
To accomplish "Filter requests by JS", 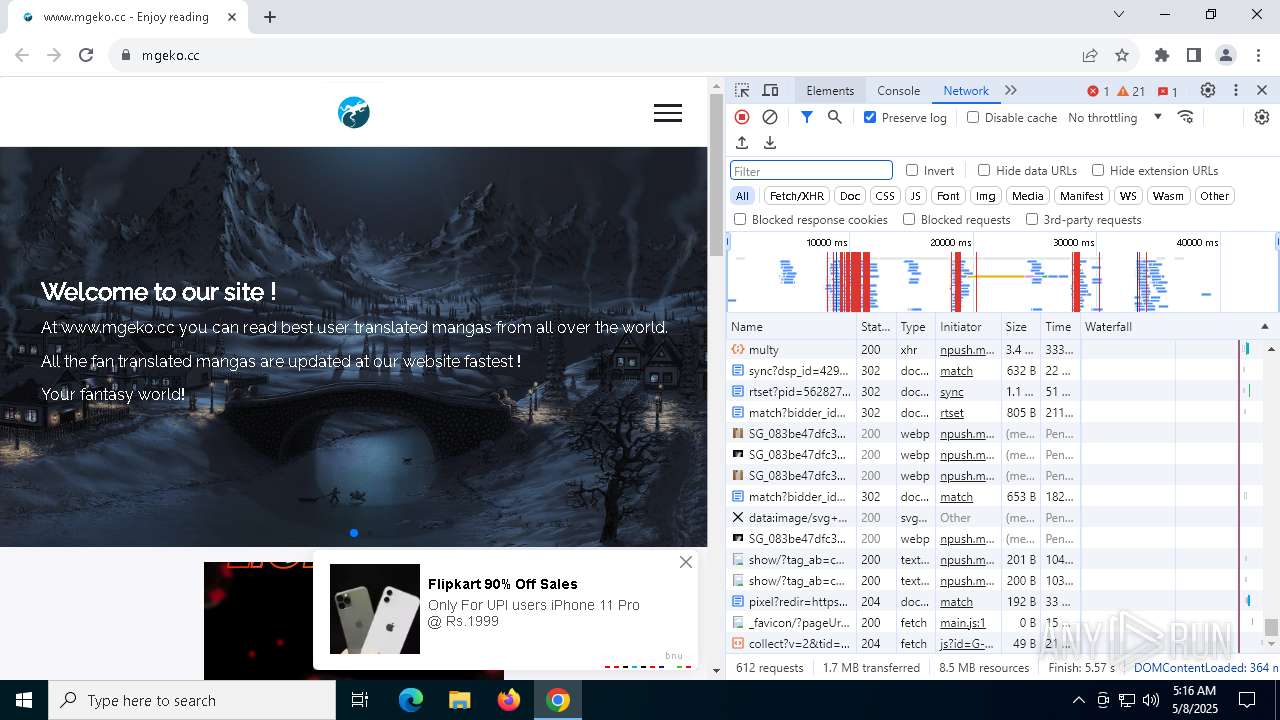I will pos(916,196).
